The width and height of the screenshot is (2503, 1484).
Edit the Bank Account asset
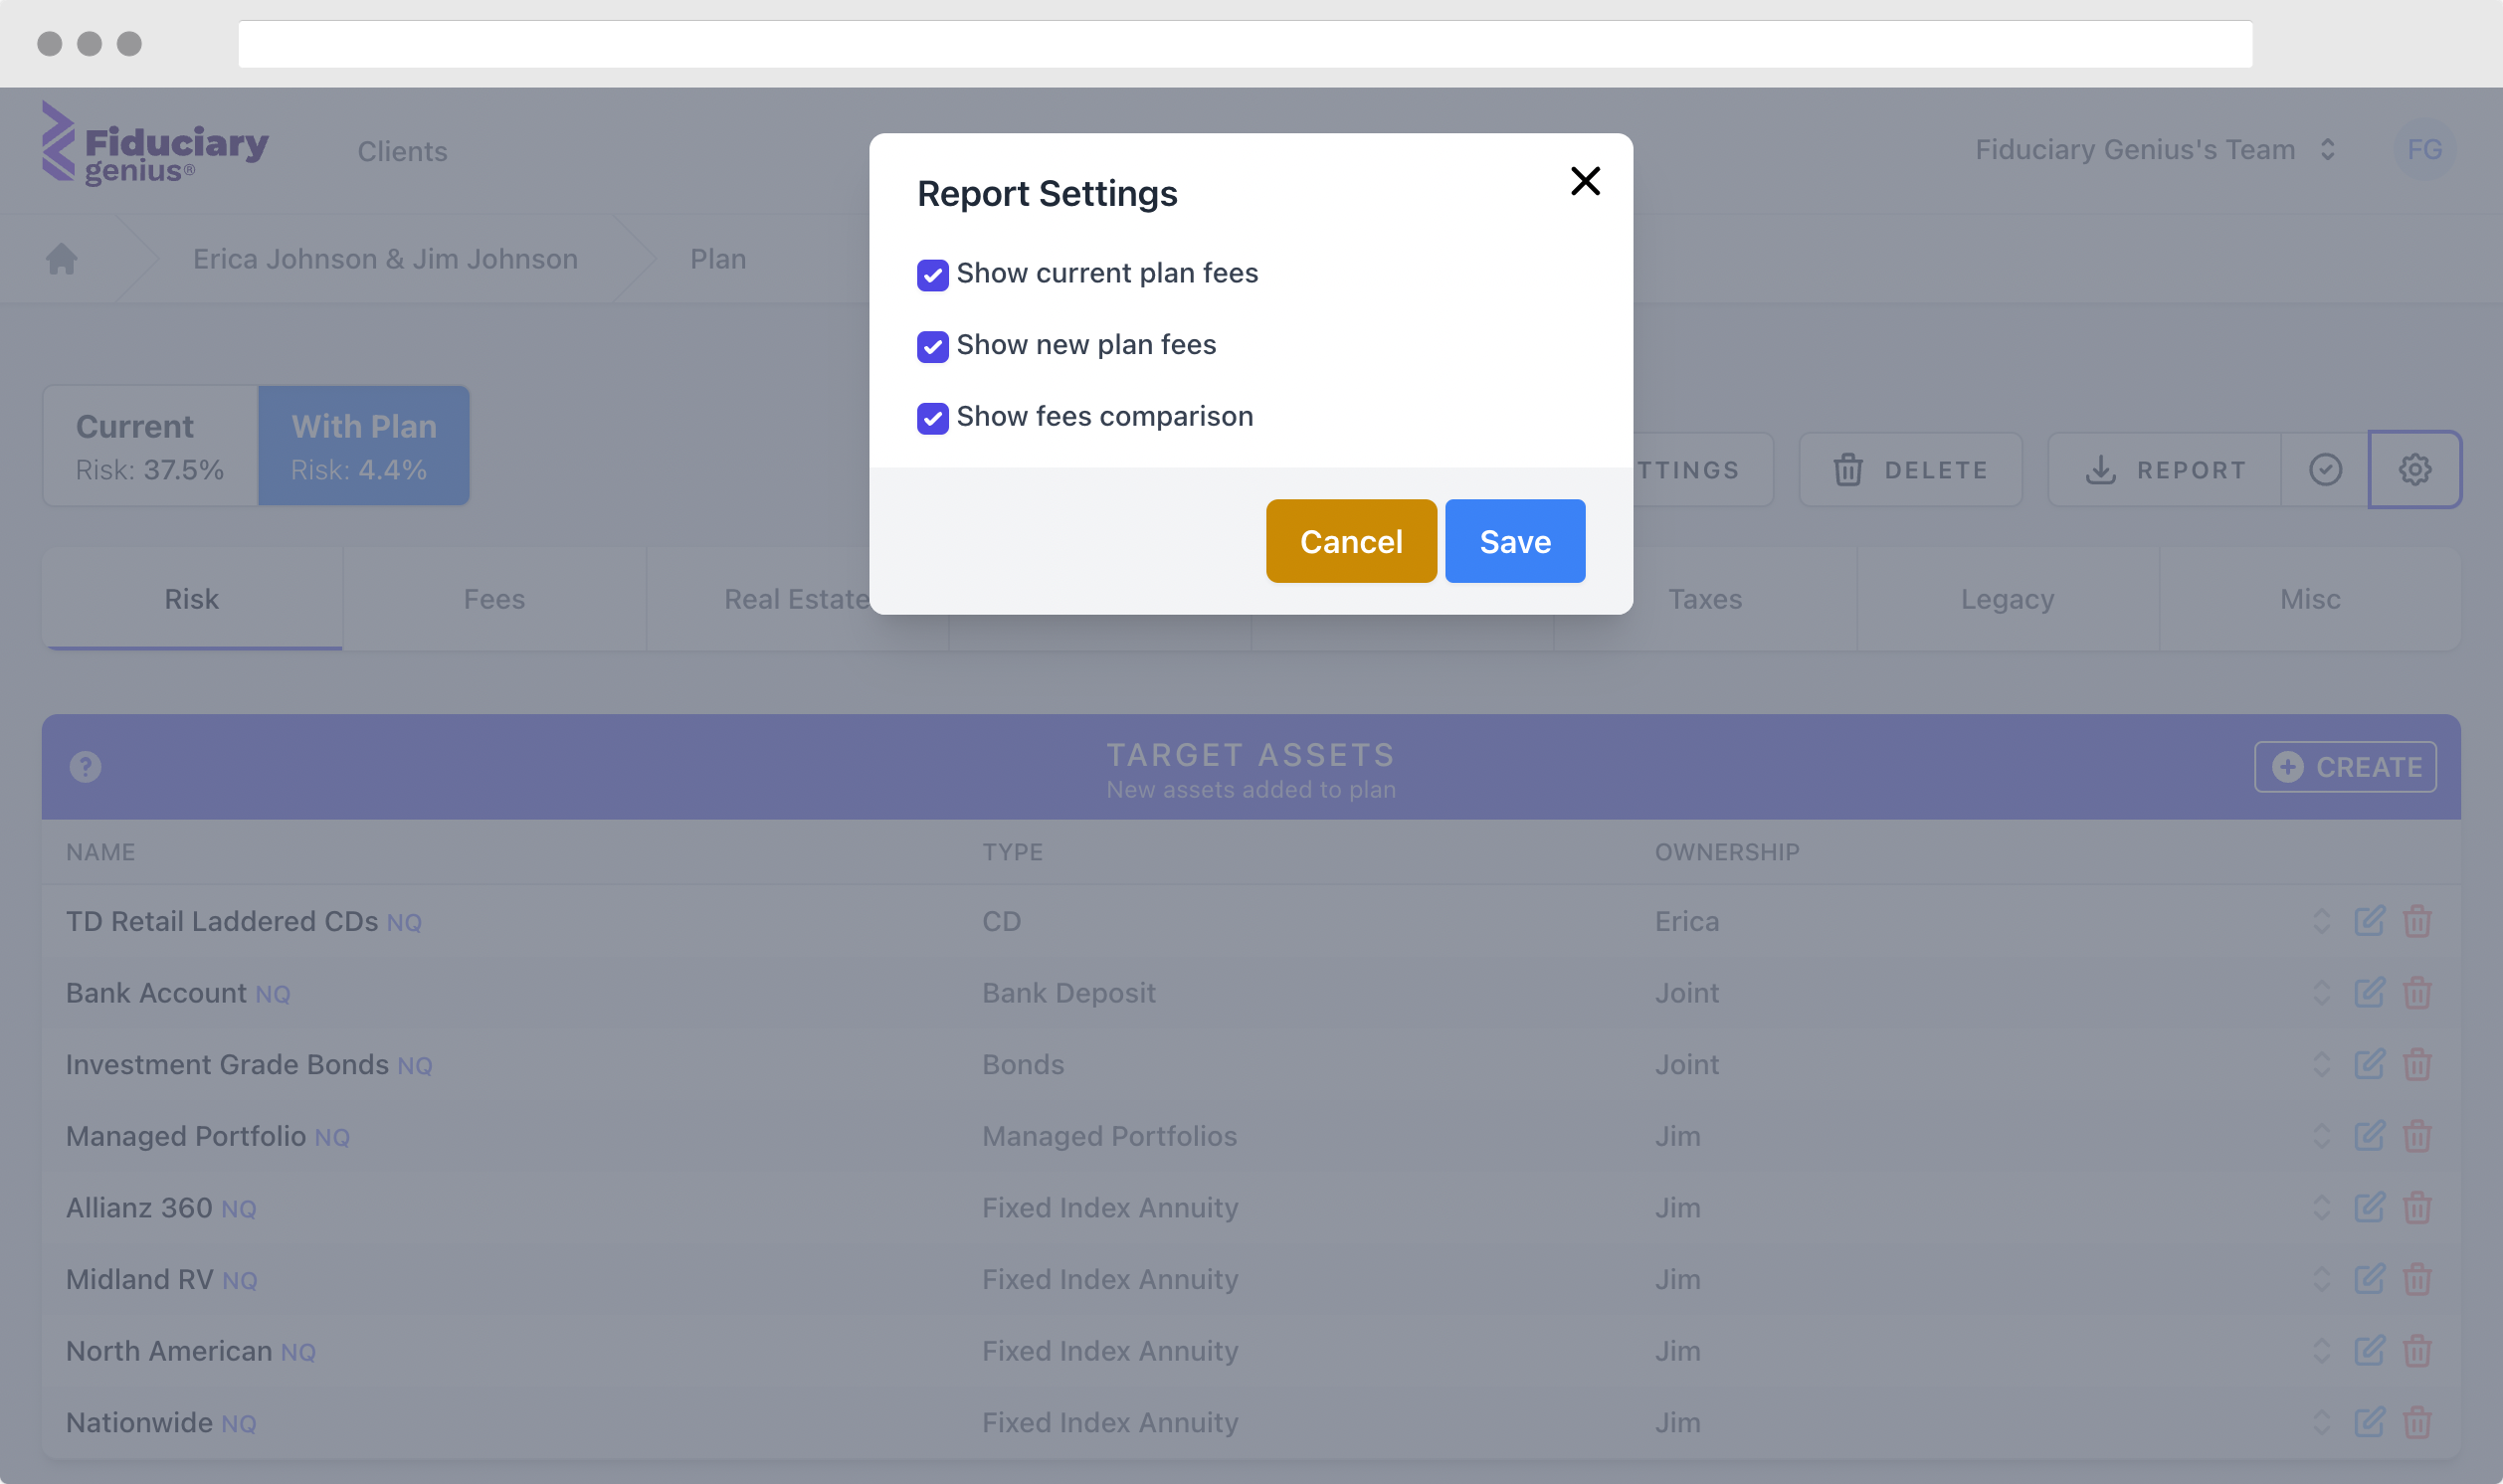click(x=2369, y=992)
